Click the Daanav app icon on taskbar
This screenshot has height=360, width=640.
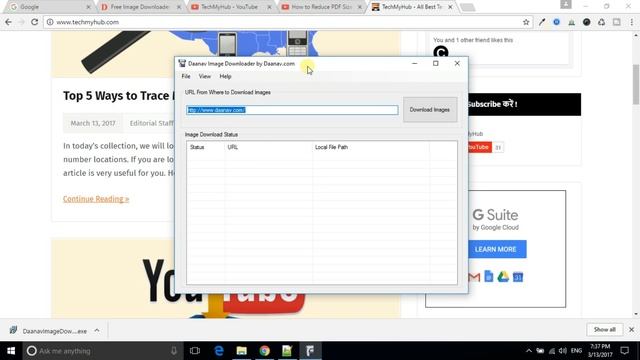tap(310, 351)
